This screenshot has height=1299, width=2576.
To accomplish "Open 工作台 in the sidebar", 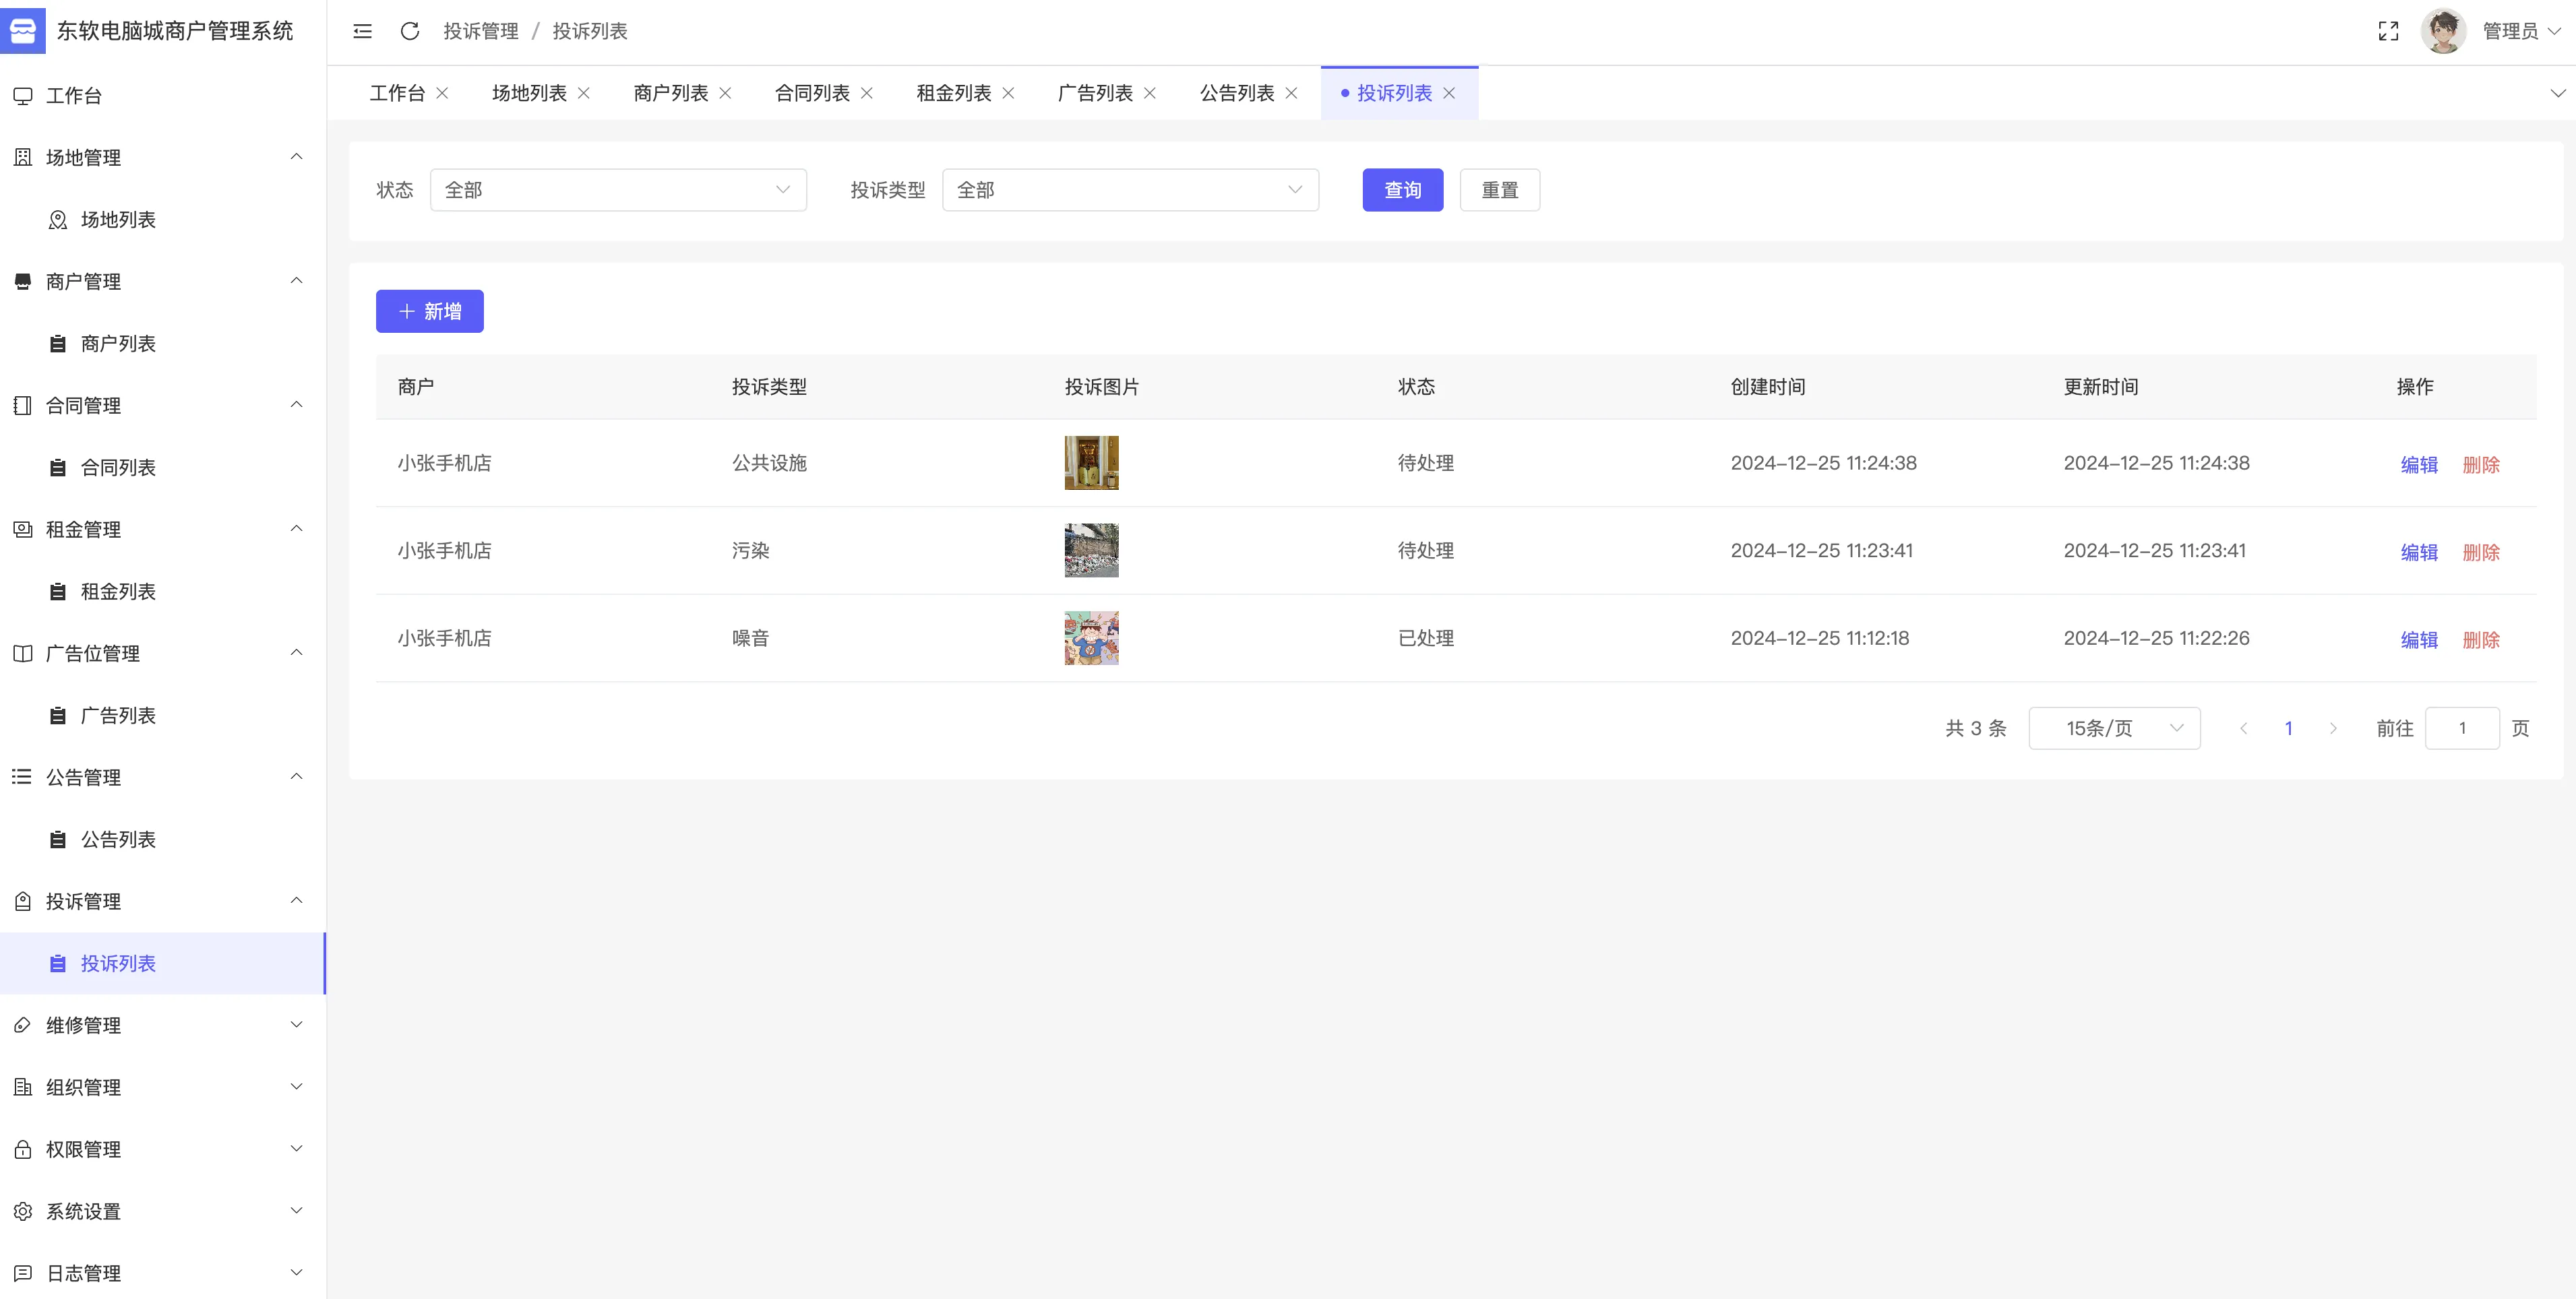I will click(x=74, y=96).
